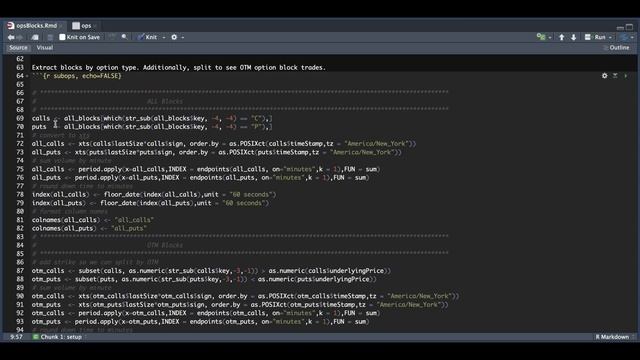
Task: Open Knit options dropdown arrow
Action: pos(164,37)
